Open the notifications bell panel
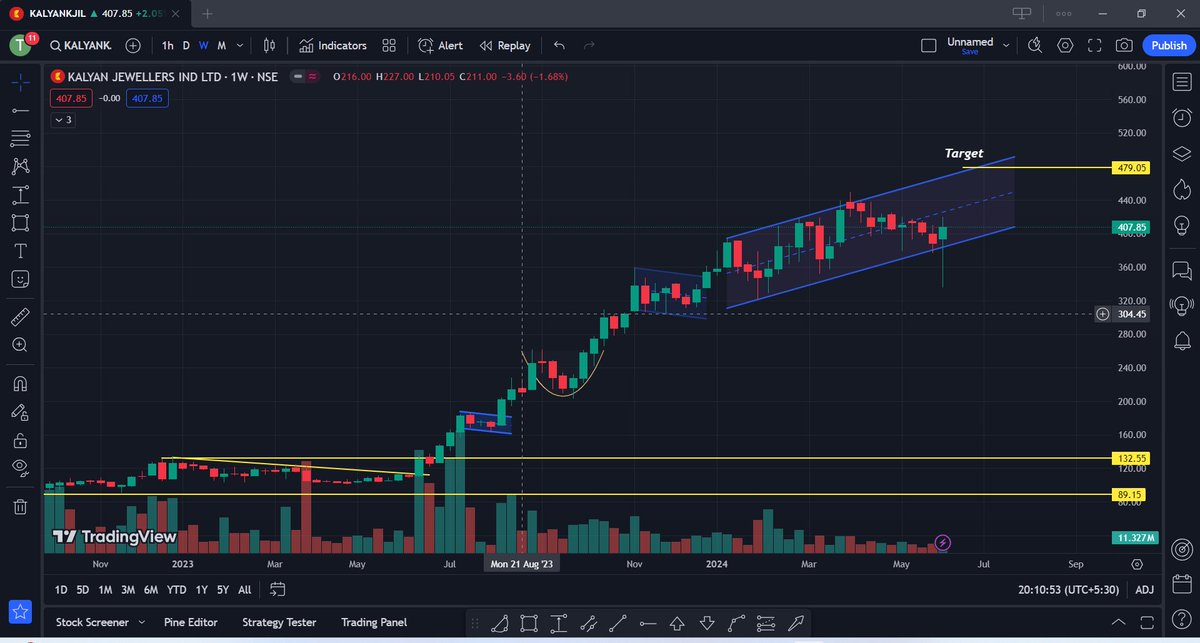 point(1181,341)
